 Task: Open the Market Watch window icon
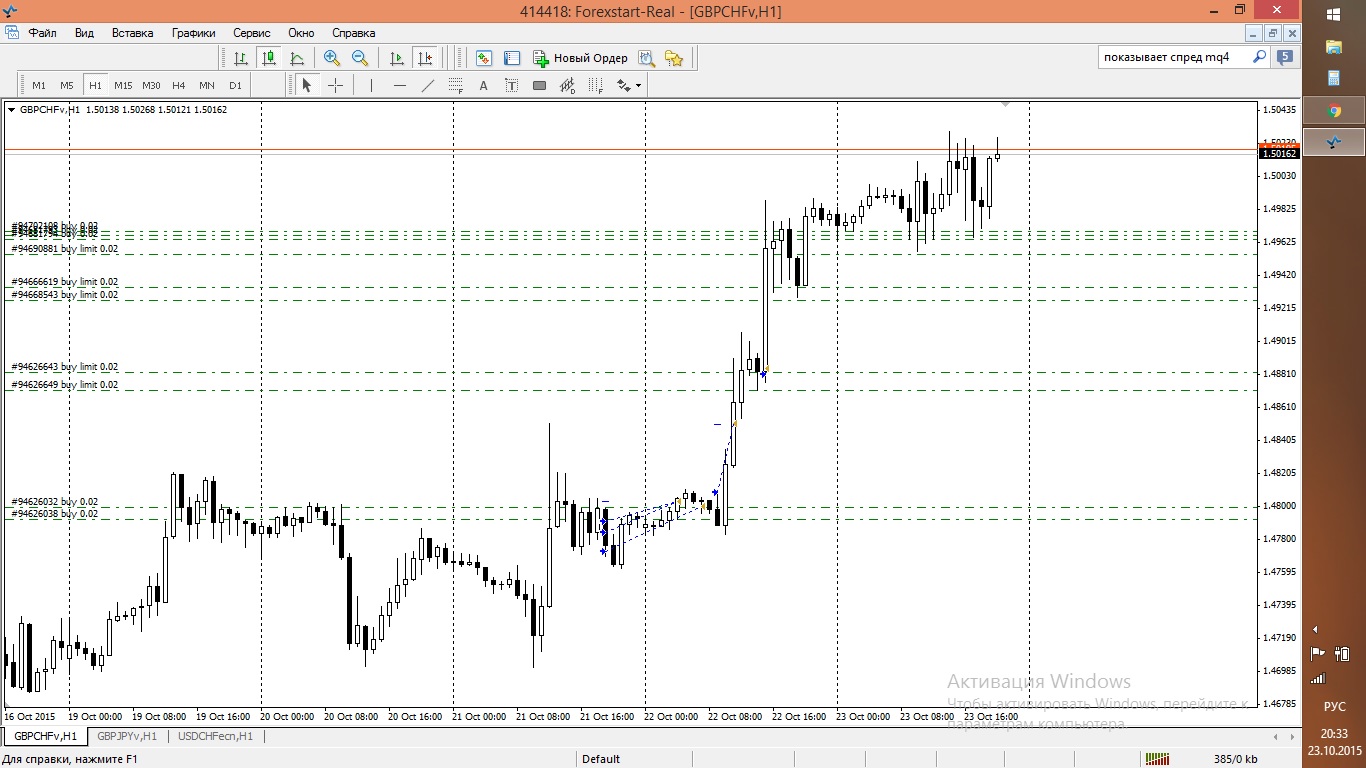click(x=484, y=58)
